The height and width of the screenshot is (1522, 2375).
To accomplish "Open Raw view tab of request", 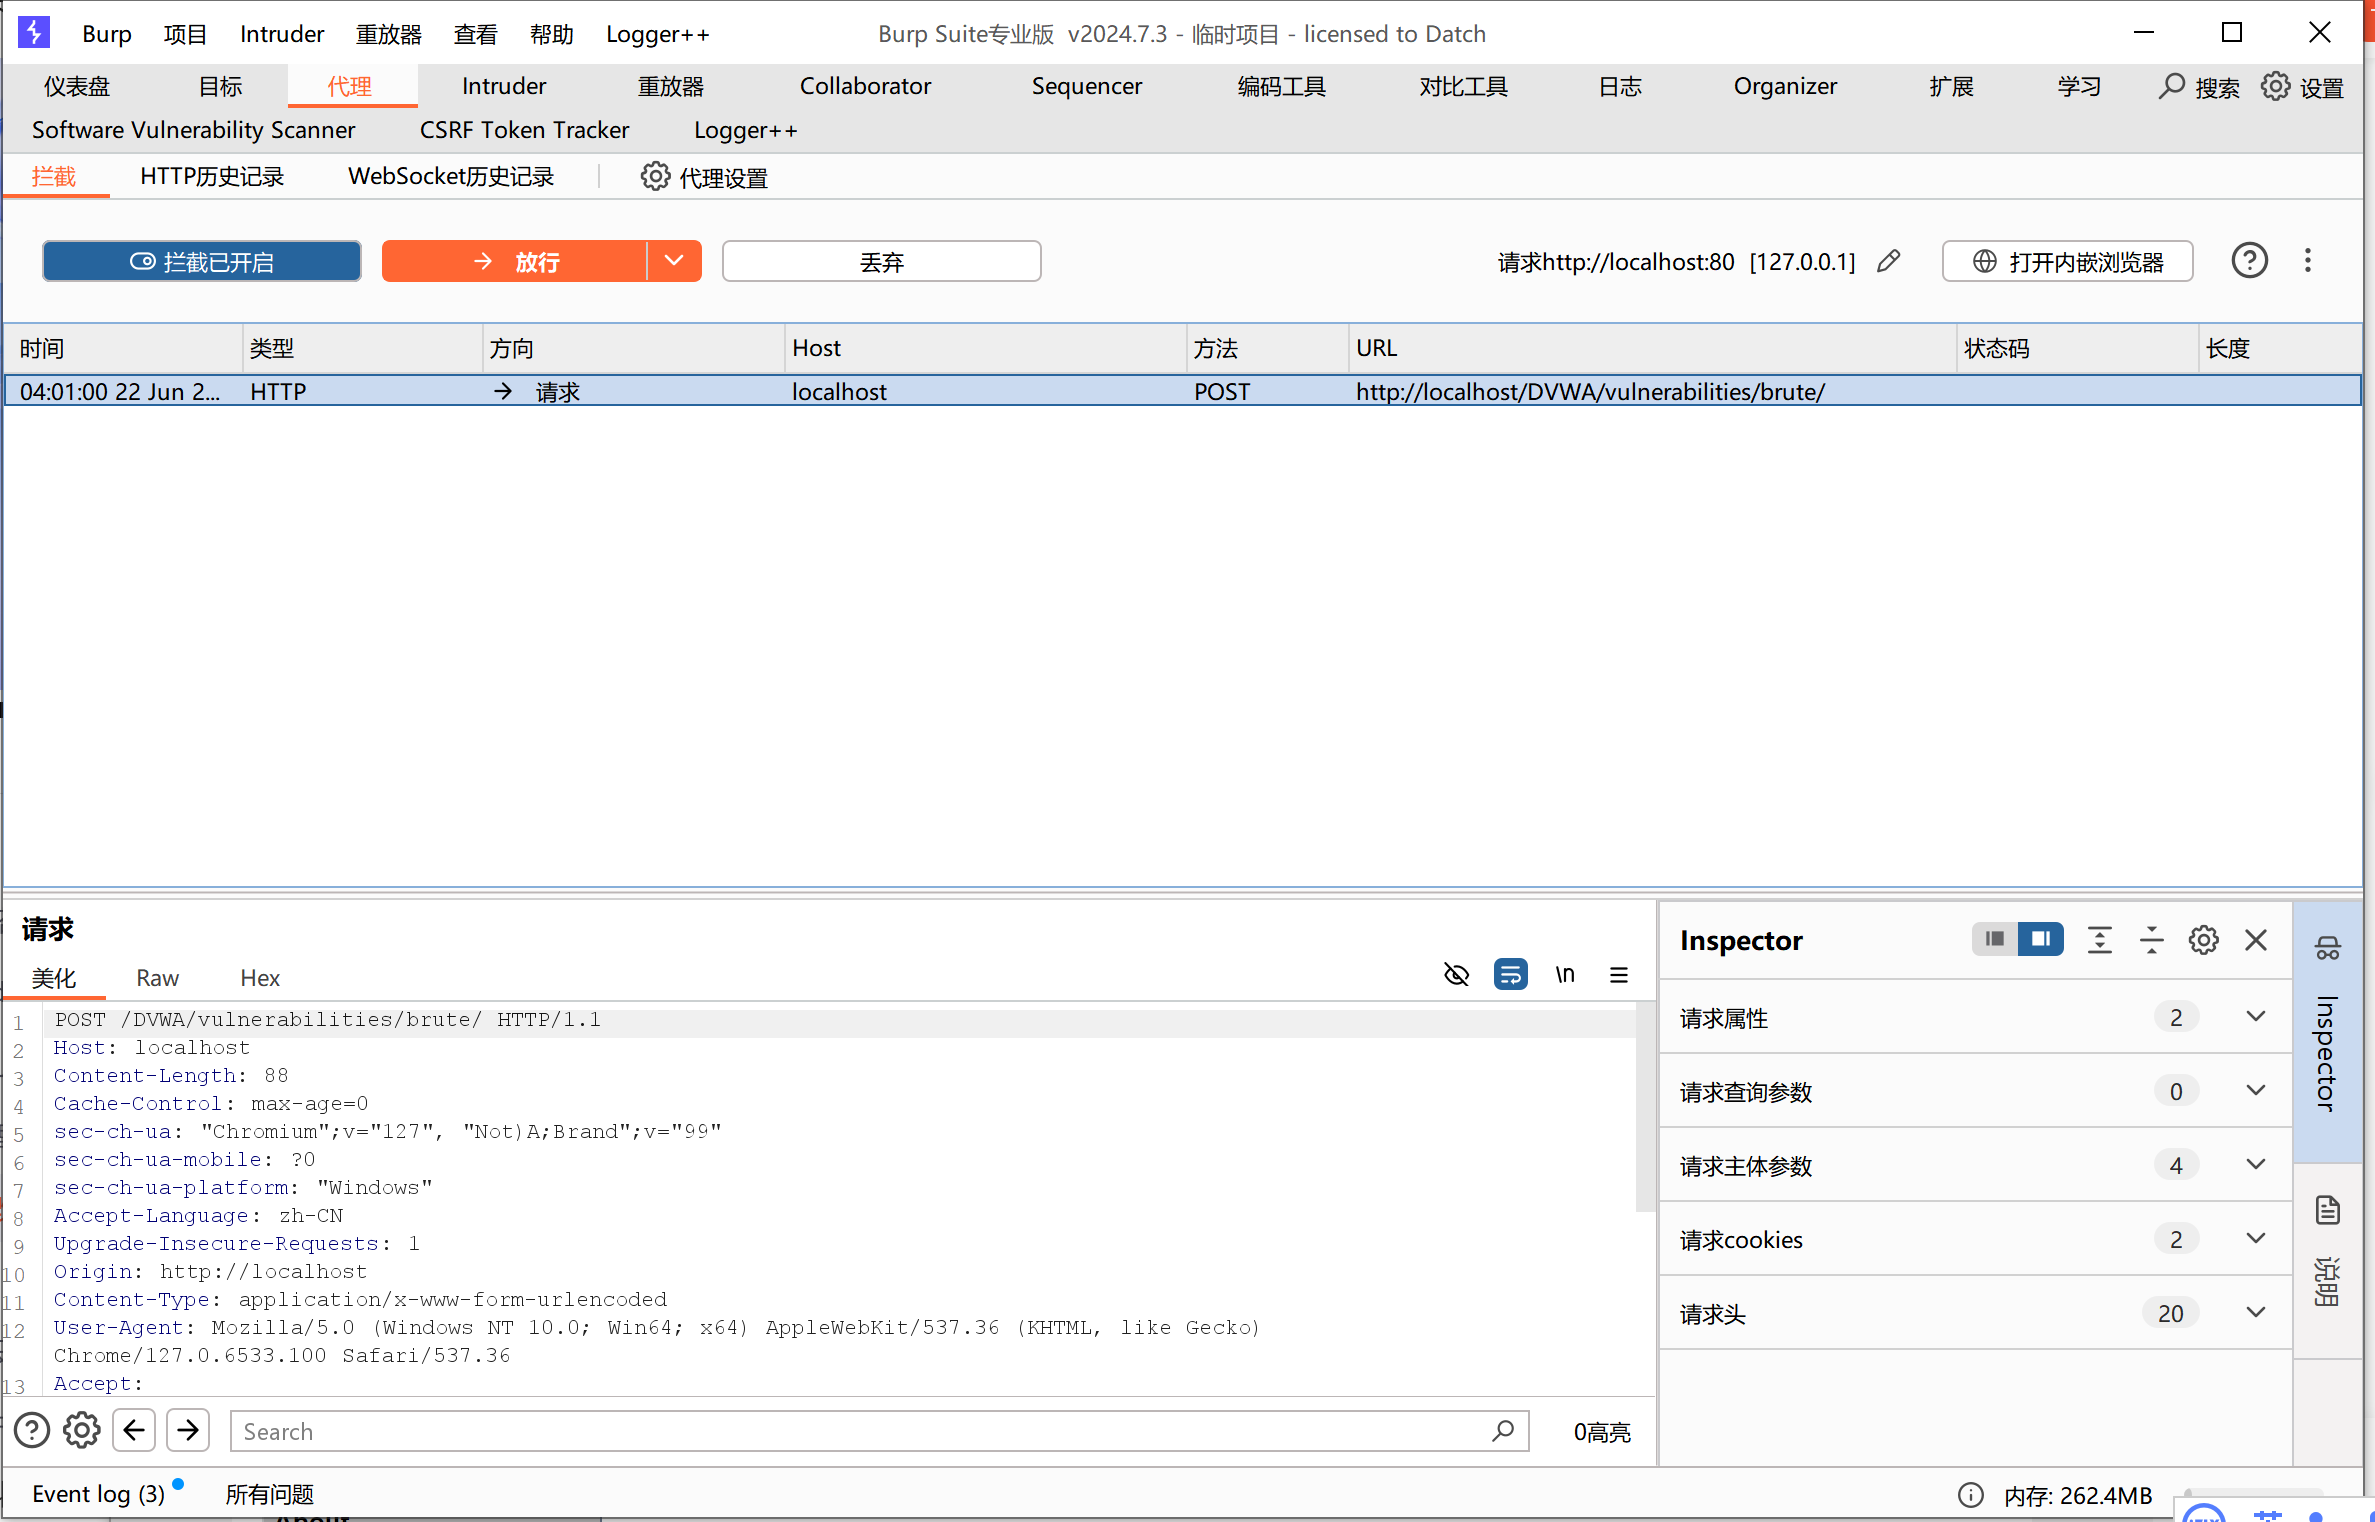I will click(x=157, y=978).
